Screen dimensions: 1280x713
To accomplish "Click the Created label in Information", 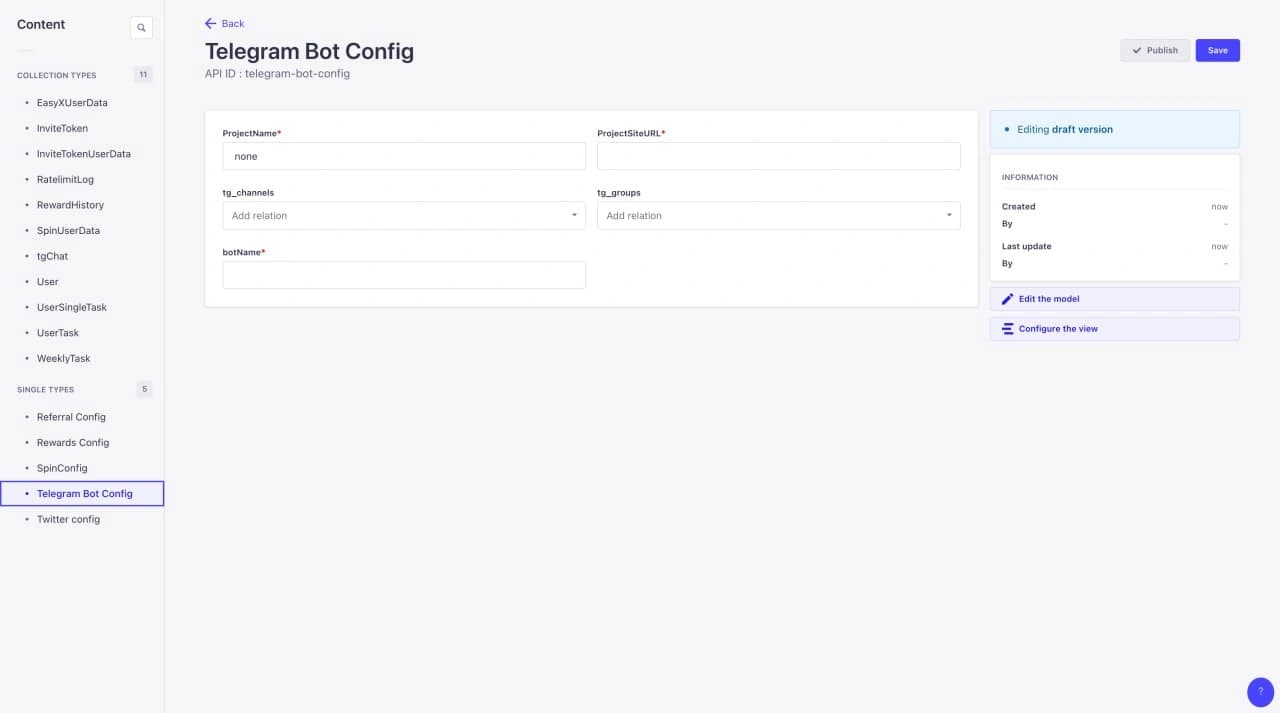I will click(x=1018, y=207).
